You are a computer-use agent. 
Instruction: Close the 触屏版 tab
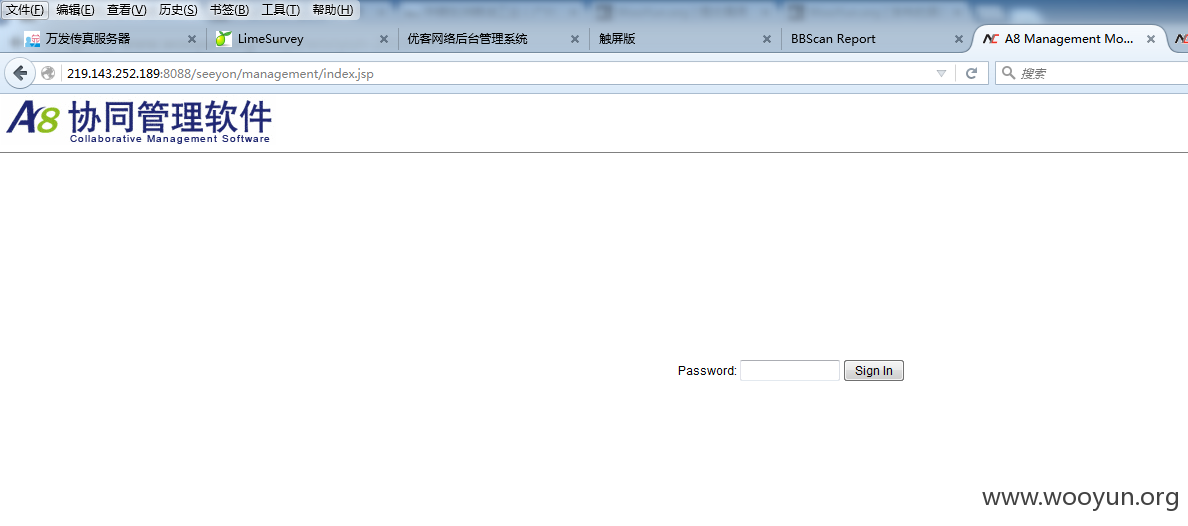pyautogui.click(x=767, y=39)
